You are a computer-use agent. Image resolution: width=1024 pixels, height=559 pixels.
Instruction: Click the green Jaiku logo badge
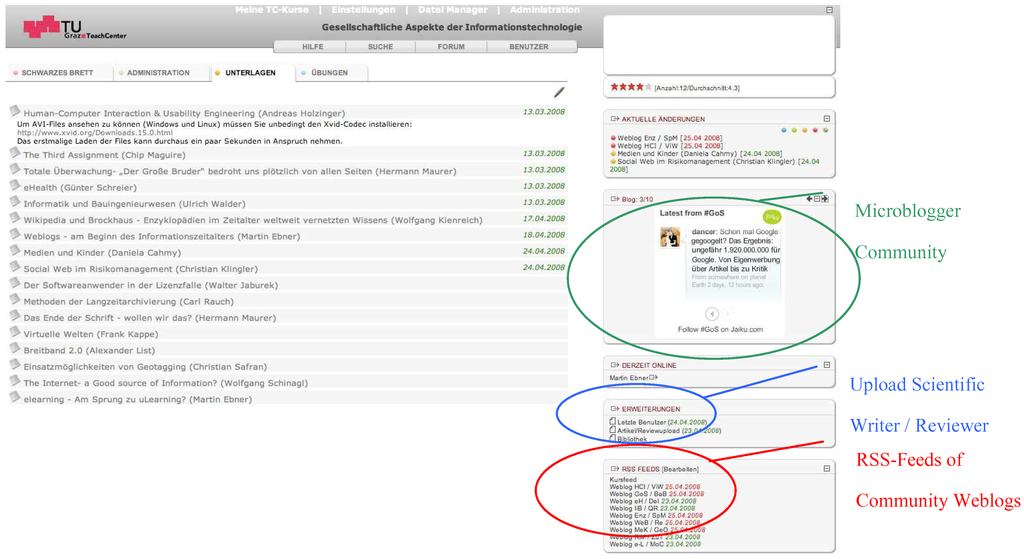(770, 217)
